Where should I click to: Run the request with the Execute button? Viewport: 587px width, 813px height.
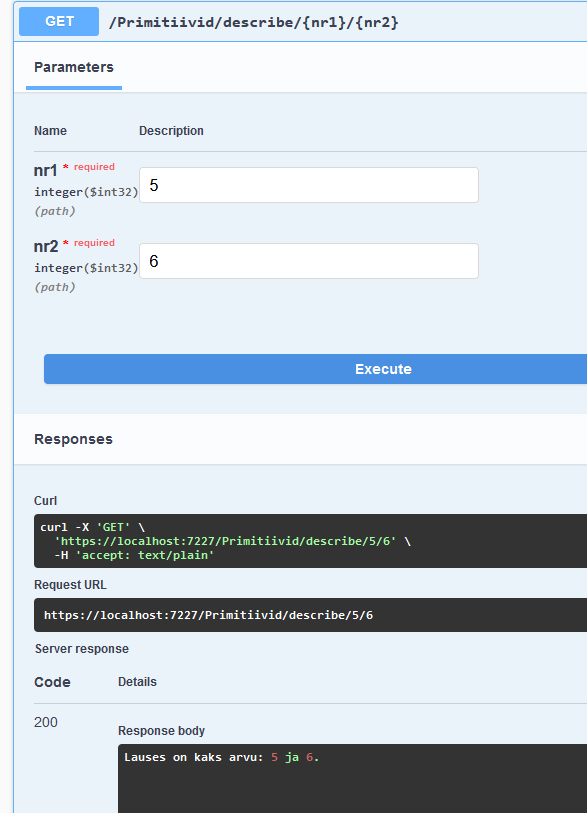pos(315,369)
